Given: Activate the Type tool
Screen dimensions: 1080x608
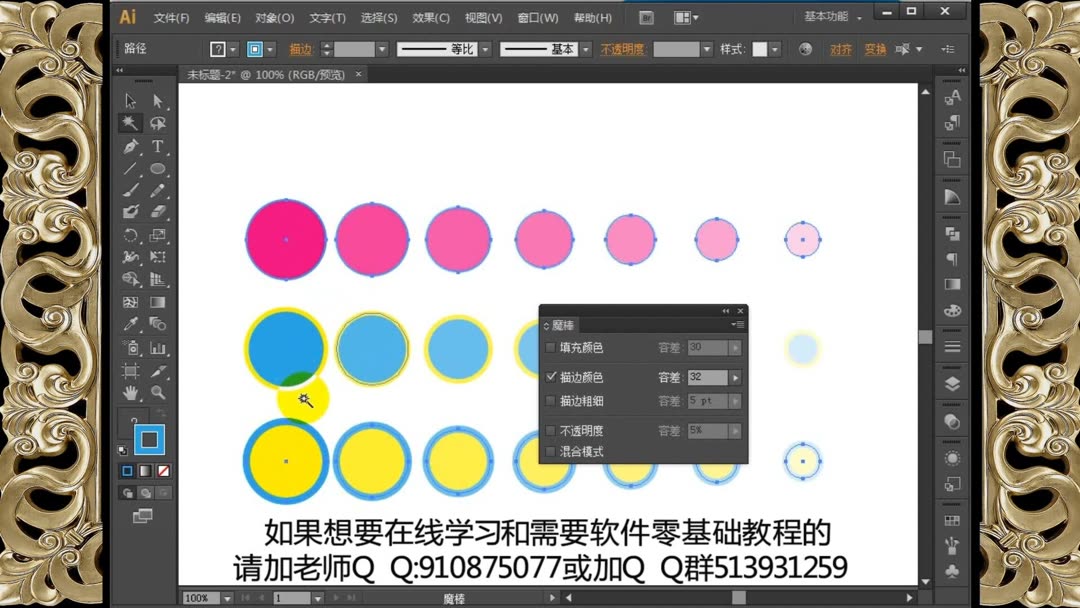Looking at the screenshot, I should tap(157, 146).
